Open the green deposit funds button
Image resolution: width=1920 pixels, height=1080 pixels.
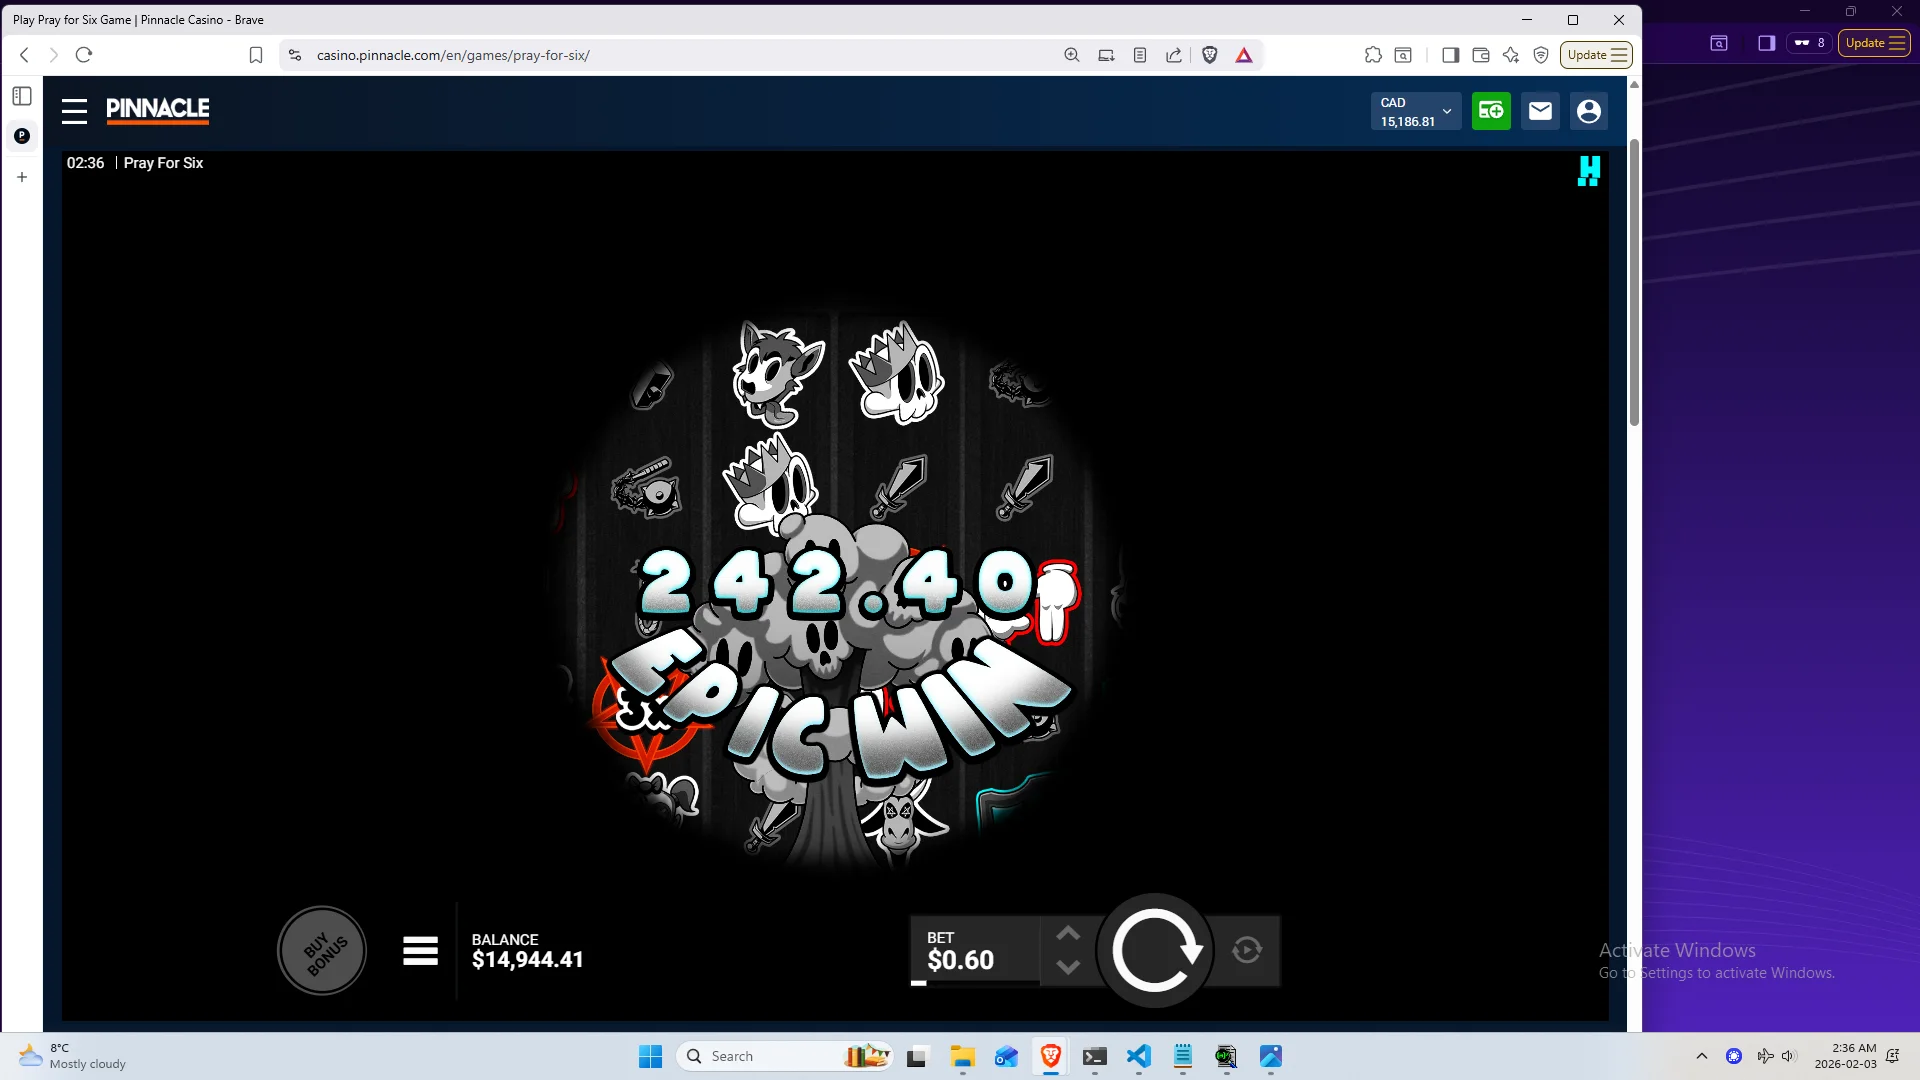pyautogui.click(x=1491, y=111)
